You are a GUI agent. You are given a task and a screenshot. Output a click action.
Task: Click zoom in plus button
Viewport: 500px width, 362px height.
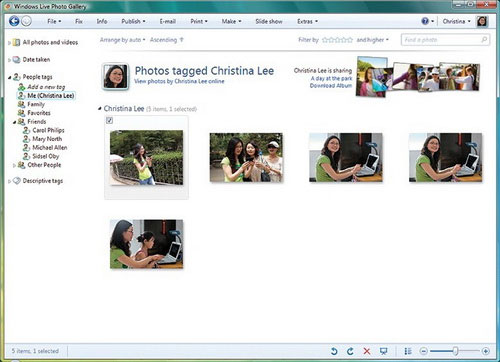pyautogui.click(x=486, y=351)
